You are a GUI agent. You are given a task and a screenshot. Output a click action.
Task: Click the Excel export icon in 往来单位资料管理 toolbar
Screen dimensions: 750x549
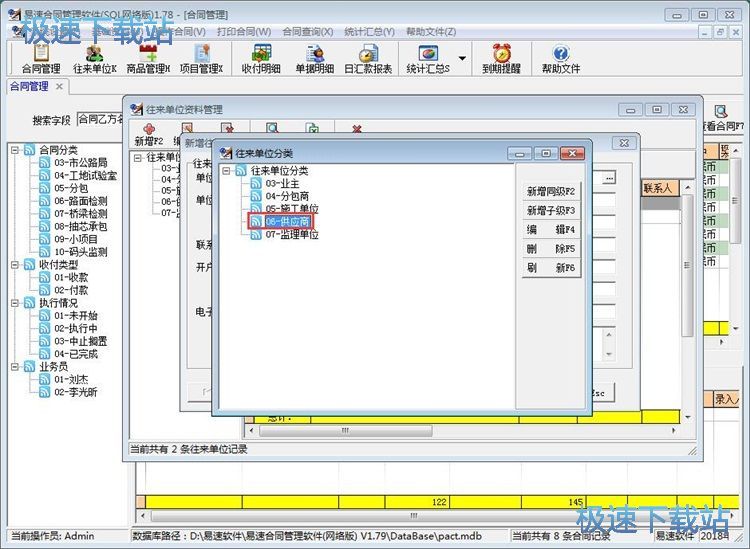point(312,128)
